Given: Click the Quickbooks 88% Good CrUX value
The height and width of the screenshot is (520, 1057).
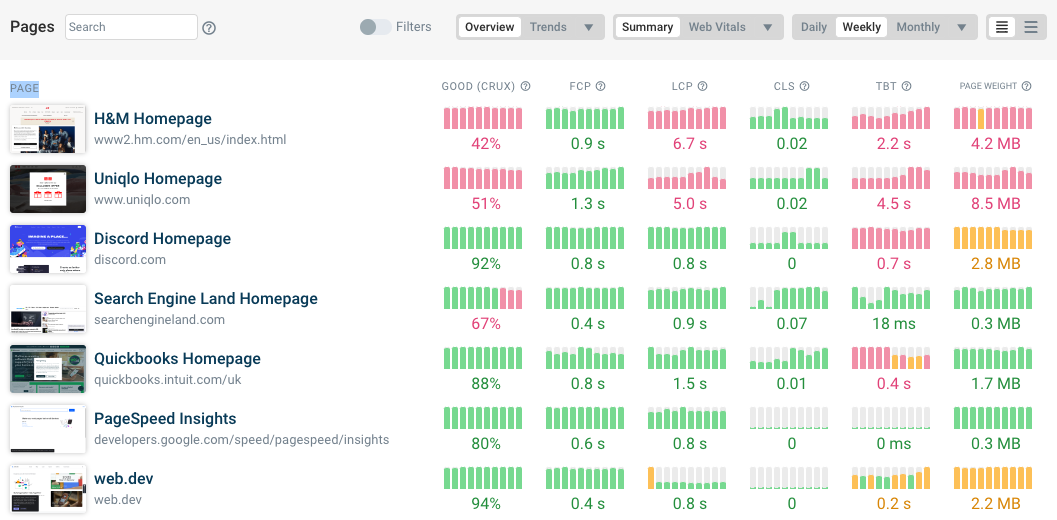Looking at the screenshot, I should (486, 384).
